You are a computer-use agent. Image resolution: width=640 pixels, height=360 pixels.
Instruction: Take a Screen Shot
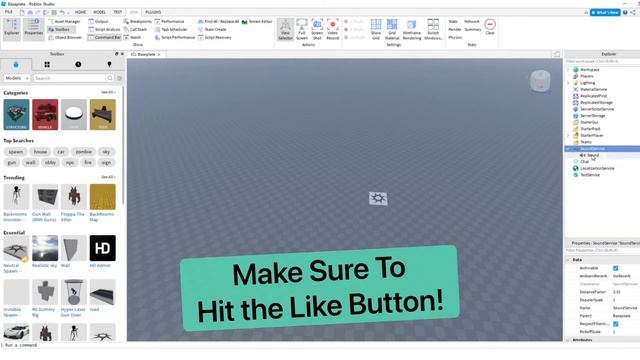pyautogui.click(x=317, y=29)
